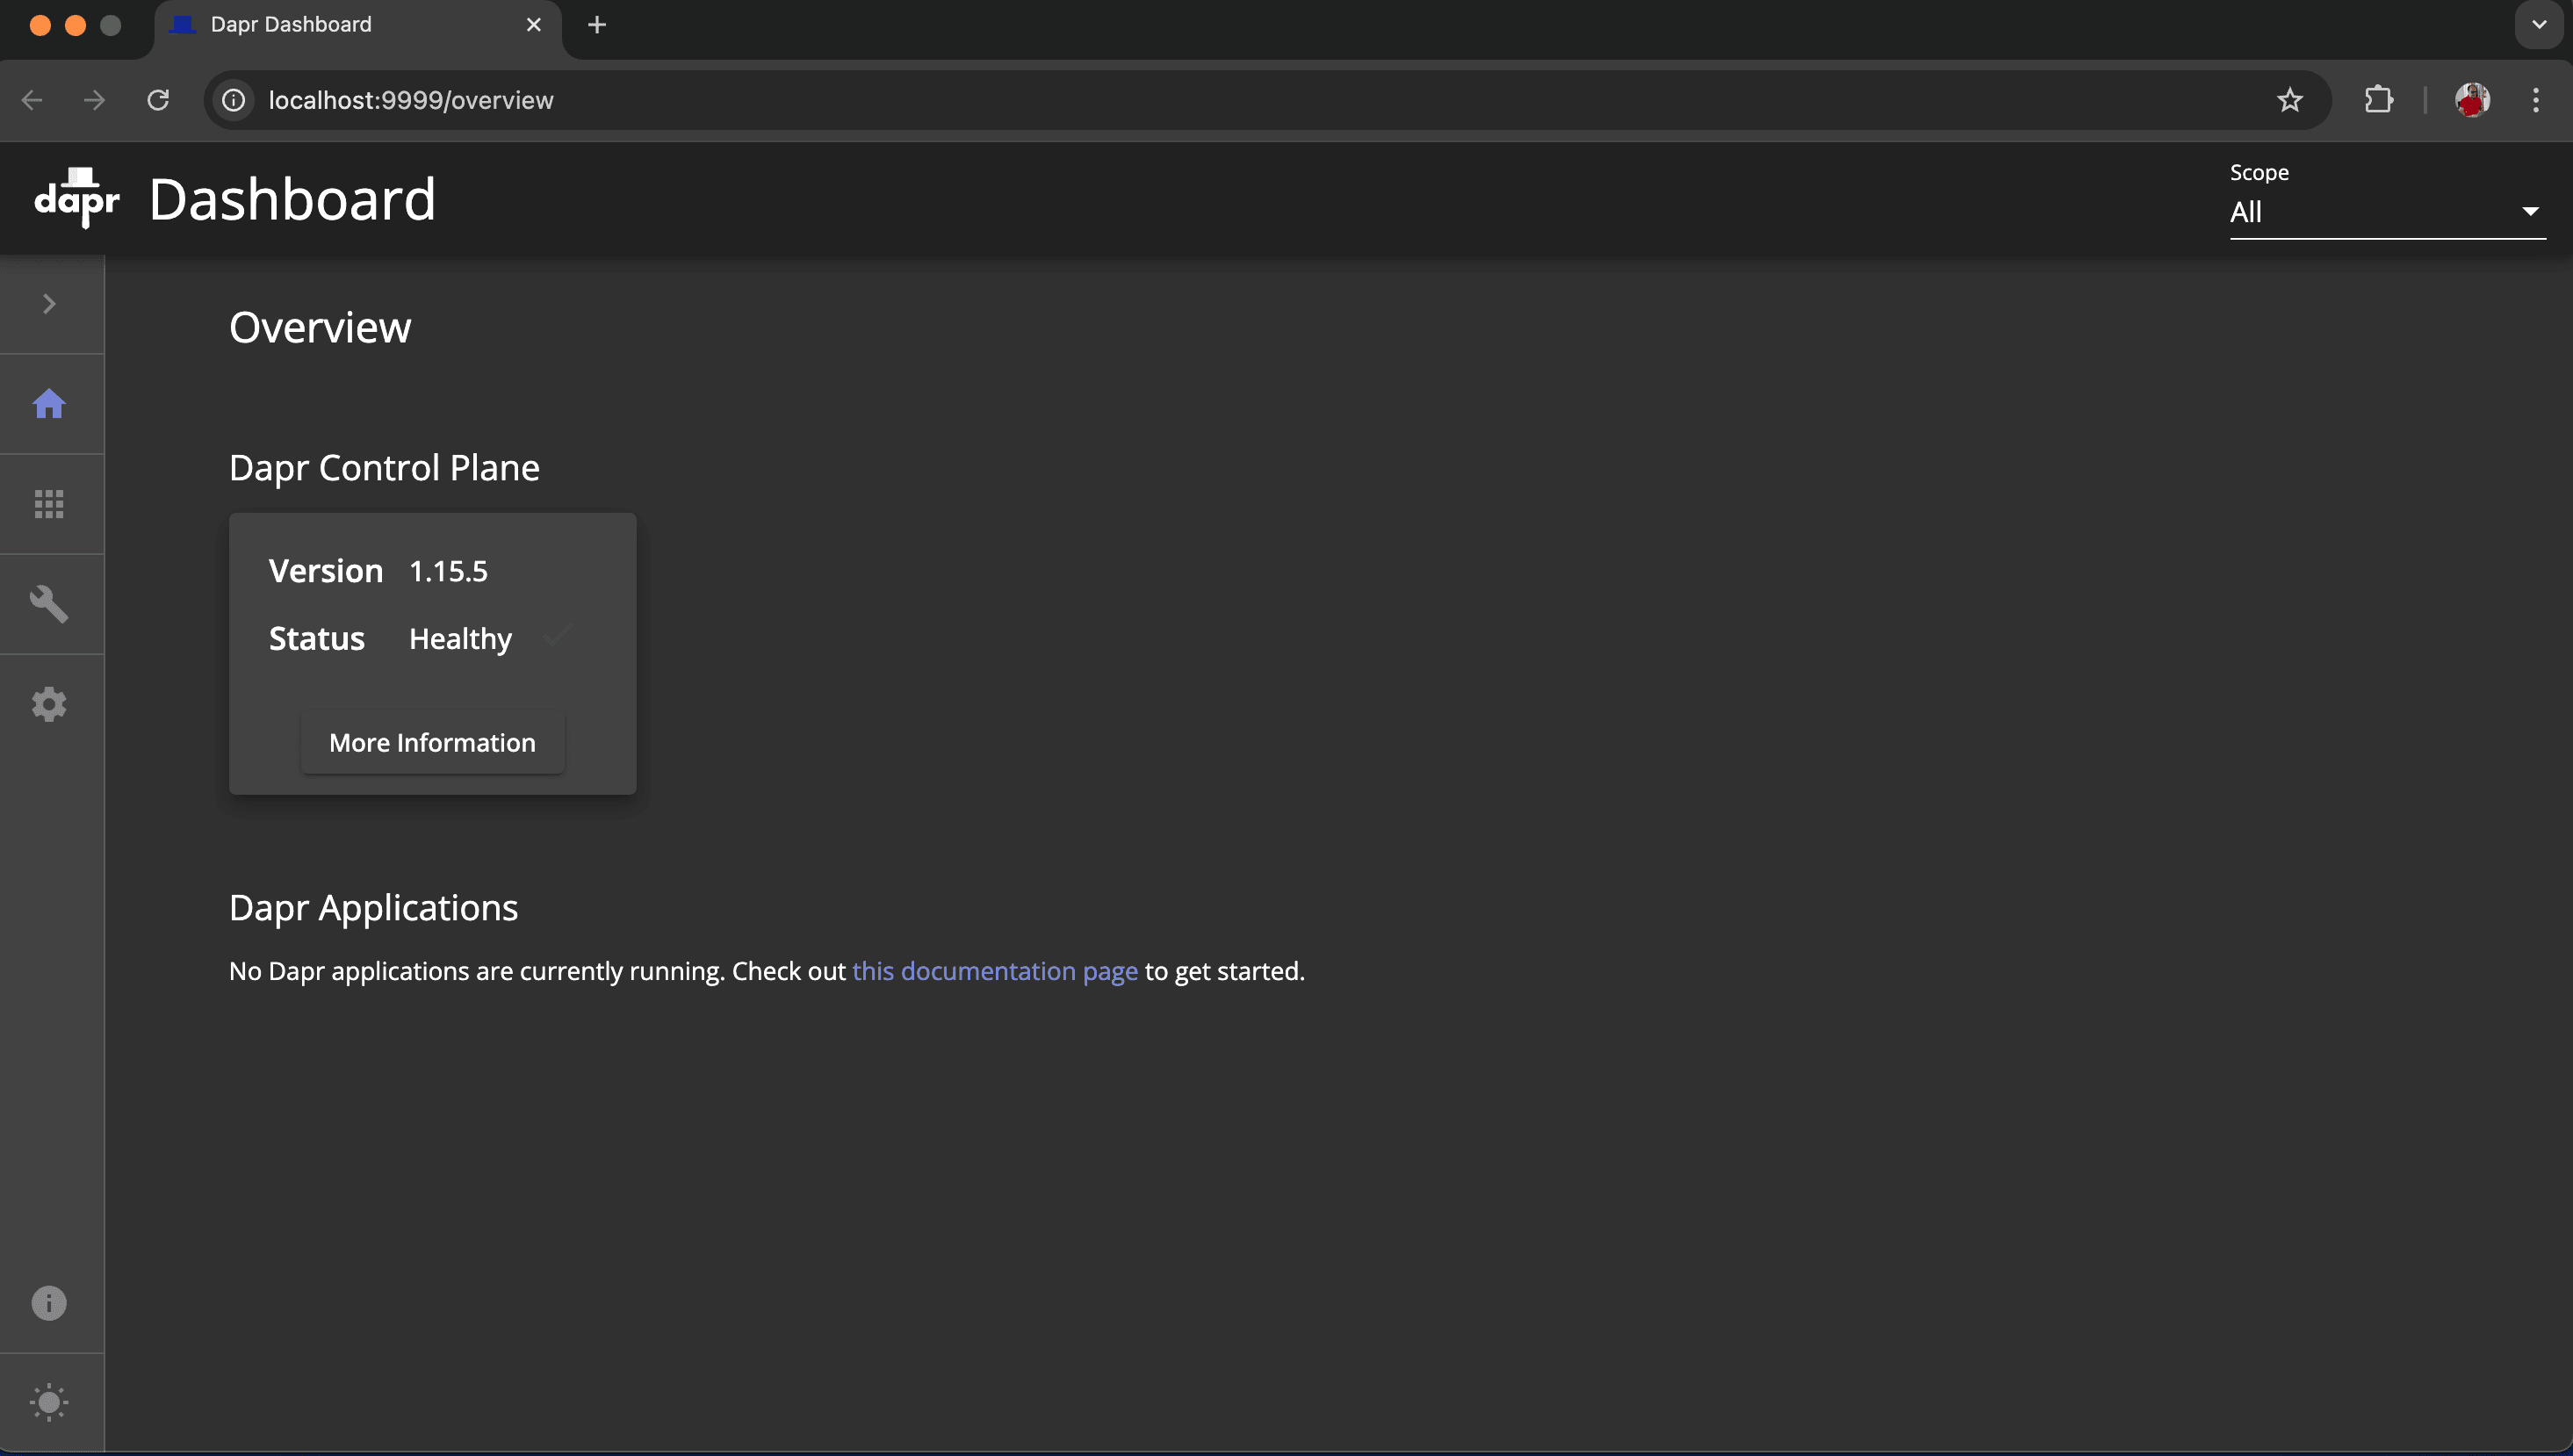
Task: View site information icon in address bar
Action: tap(233, 100)
